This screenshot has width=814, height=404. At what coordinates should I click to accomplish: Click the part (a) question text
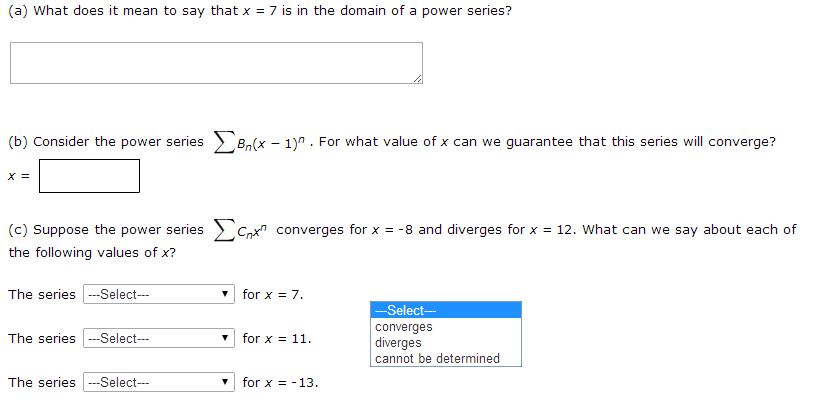coord(260,11)
